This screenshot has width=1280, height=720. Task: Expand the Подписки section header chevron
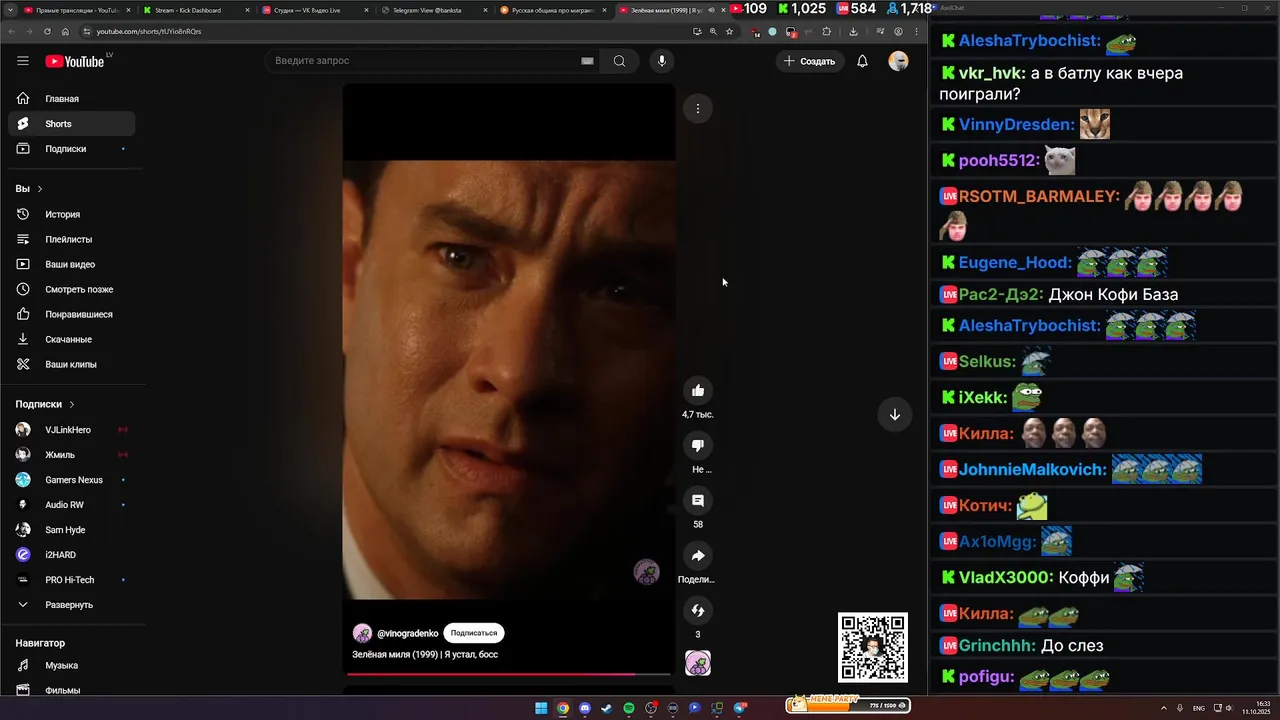pyautogui.click(x=72, y=404)
